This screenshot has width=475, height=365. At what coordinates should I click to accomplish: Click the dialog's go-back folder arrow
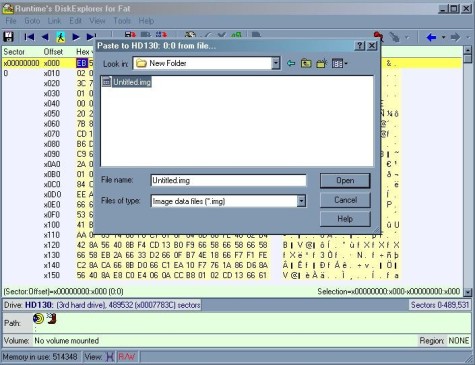tap(291, 63)
